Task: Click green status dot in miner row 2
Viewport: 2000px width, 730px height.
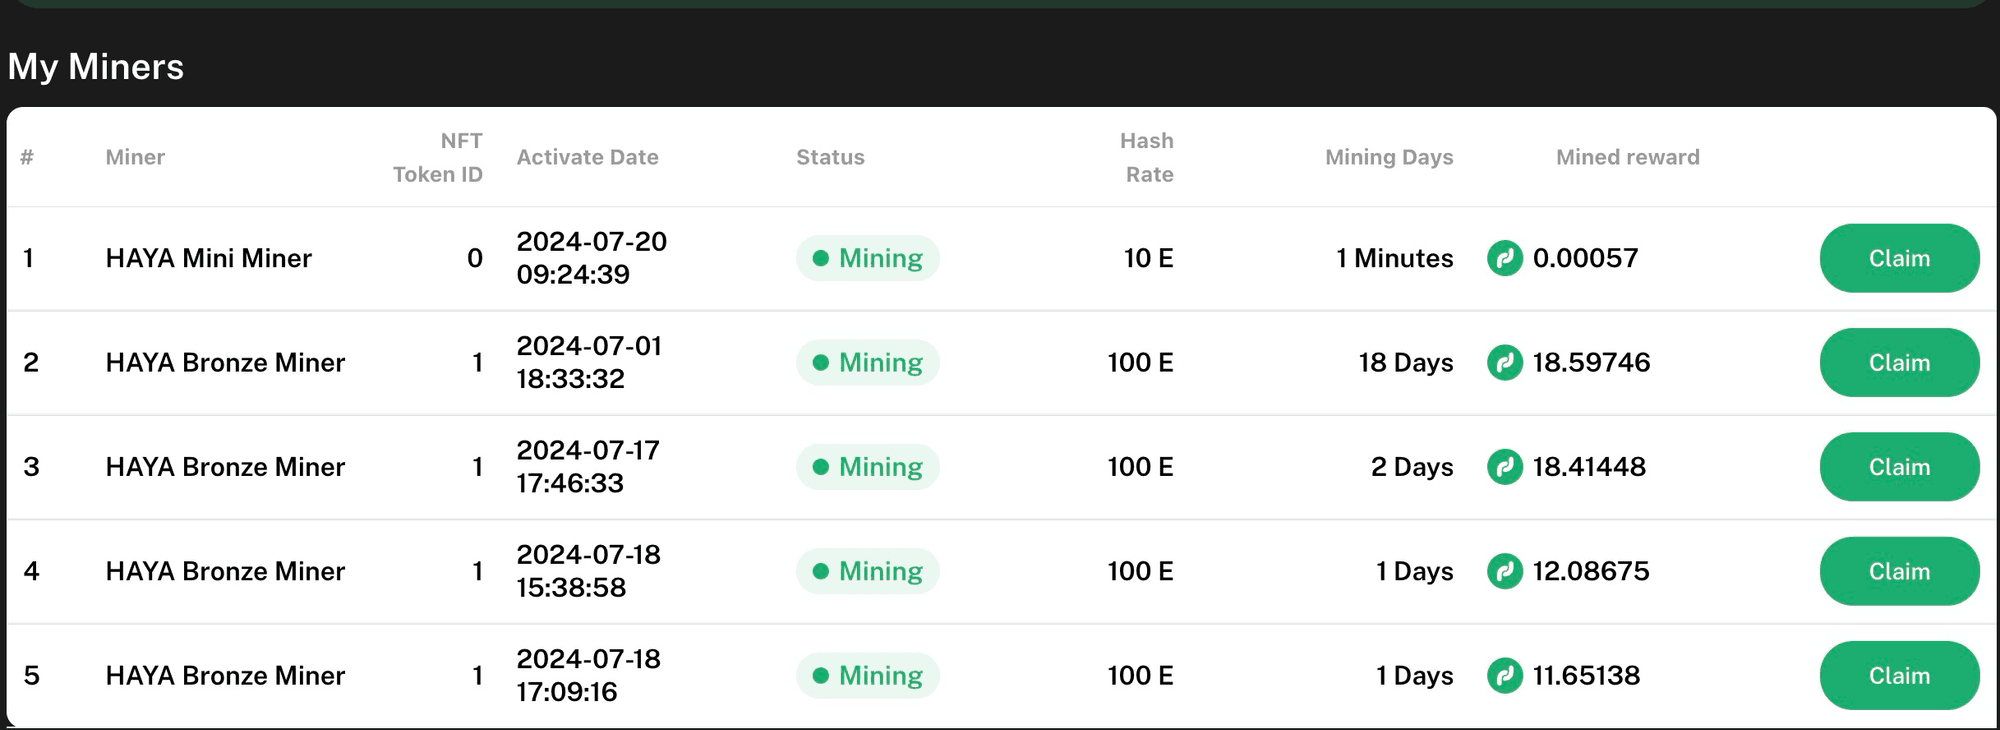Action: click(x=821, y=362)
